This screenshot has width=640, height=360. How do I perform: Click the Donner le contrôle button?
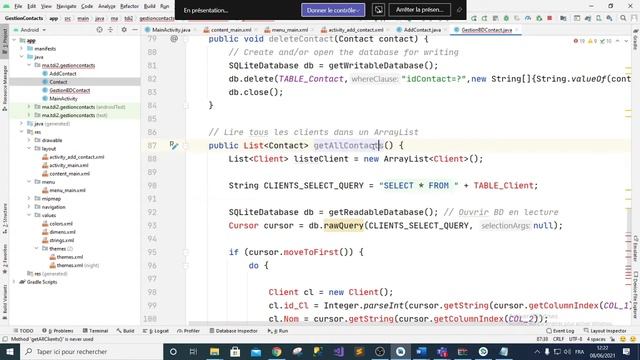click(x=333, y=10)
